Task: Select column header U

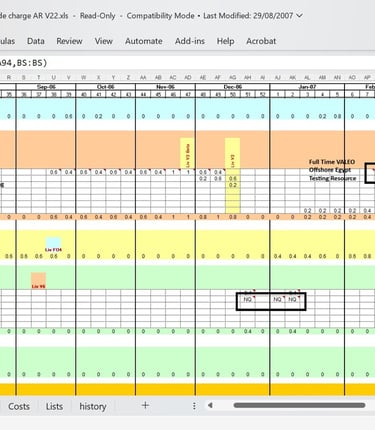Action: pyautogui.click(x=54, y=77)
